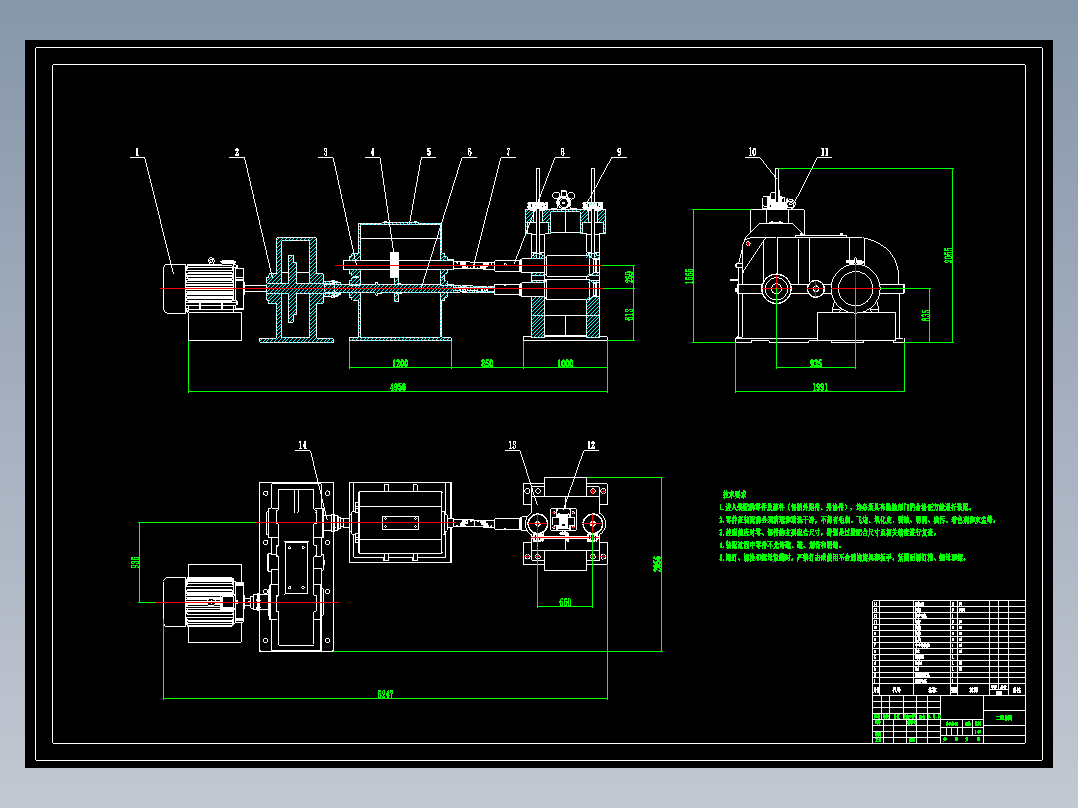Select the vertical dimension value "613"
The width and height of the screenshot is (1078, 808).
pos(629,314)
